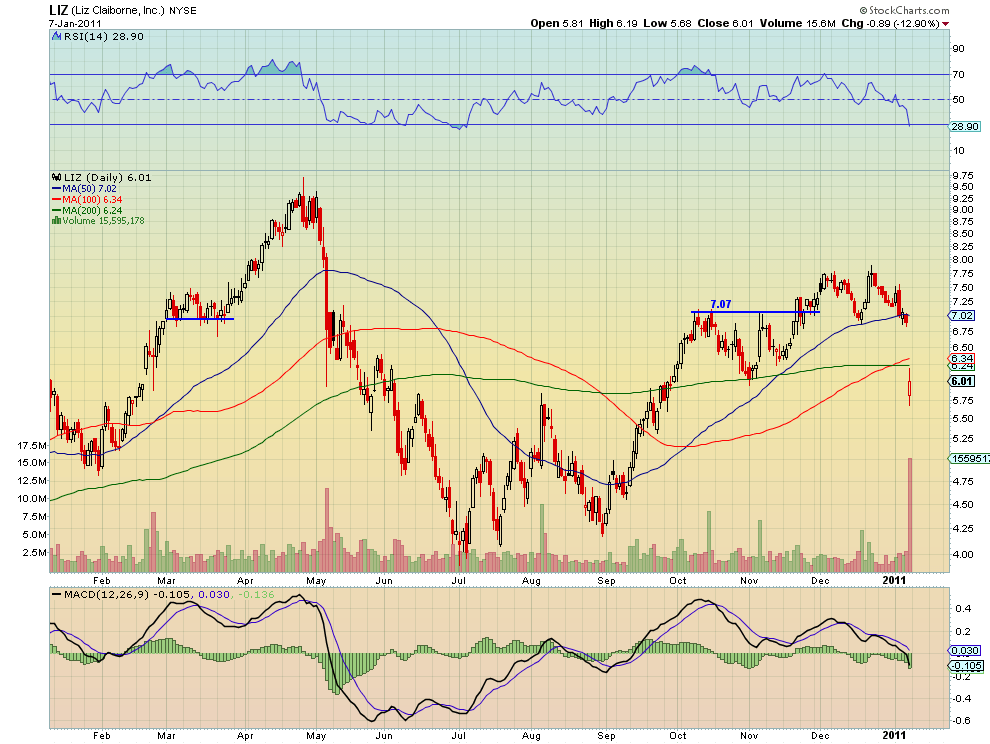Click the 17.5M volume axis label

click(32, 445)
